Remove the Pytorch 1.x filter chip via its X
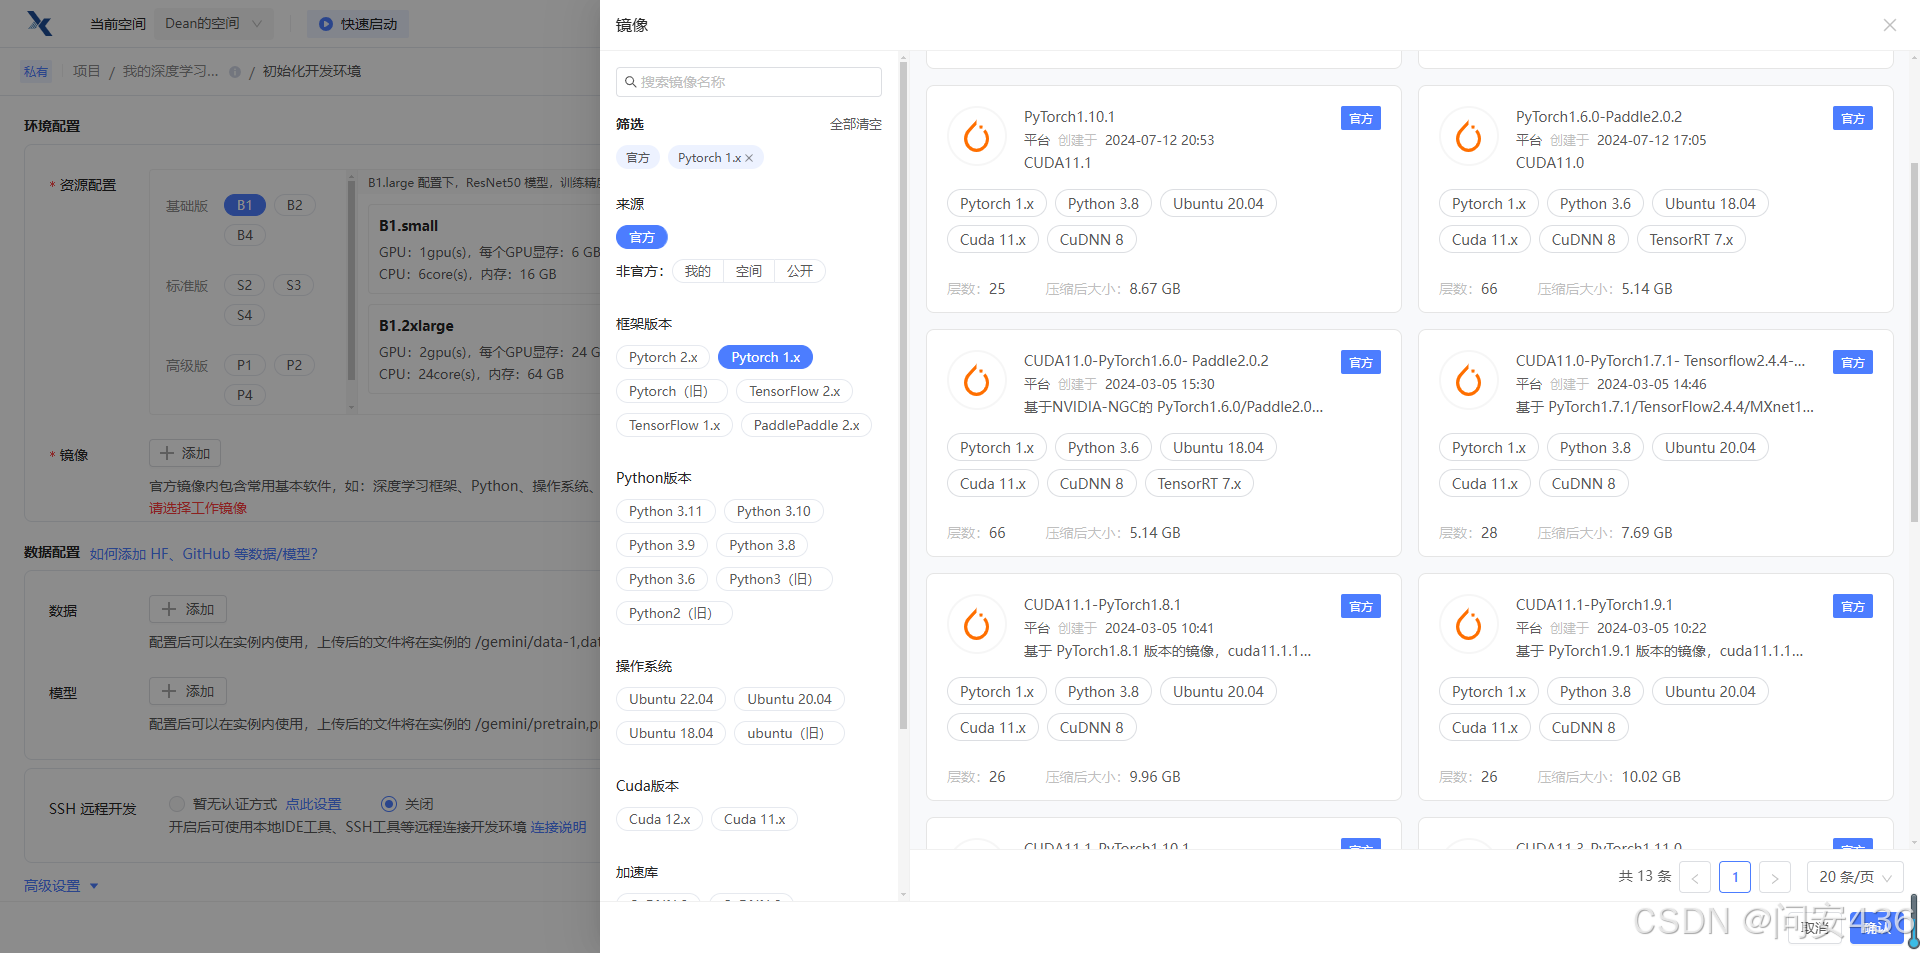The image size is (1920, 953). tap(749, 158)
